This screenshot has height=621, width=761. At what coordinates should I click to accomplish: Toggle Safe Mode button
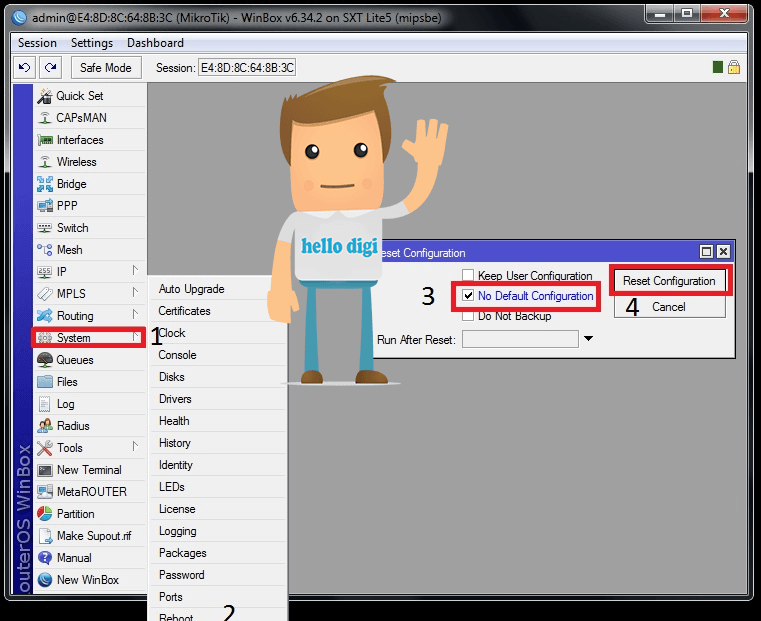[106, 67]
